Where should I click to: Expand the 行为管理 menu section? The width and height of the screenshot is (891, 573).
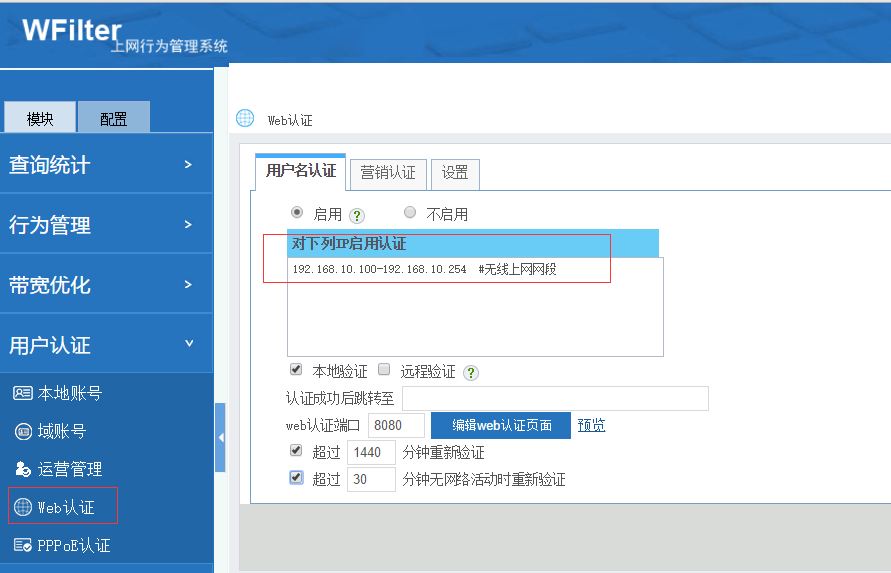tap(106, 224)
